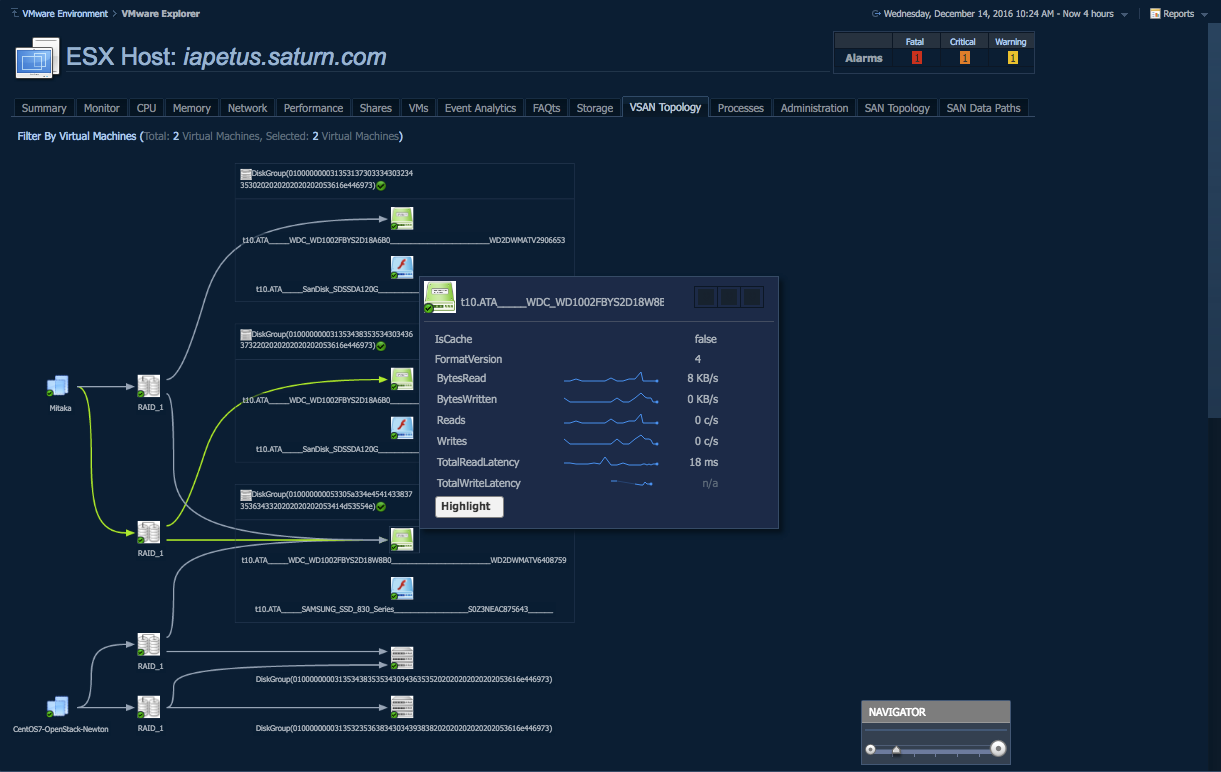
Task: Click the 'FormatVersion' property label
Action: click(x=469, y=359)
